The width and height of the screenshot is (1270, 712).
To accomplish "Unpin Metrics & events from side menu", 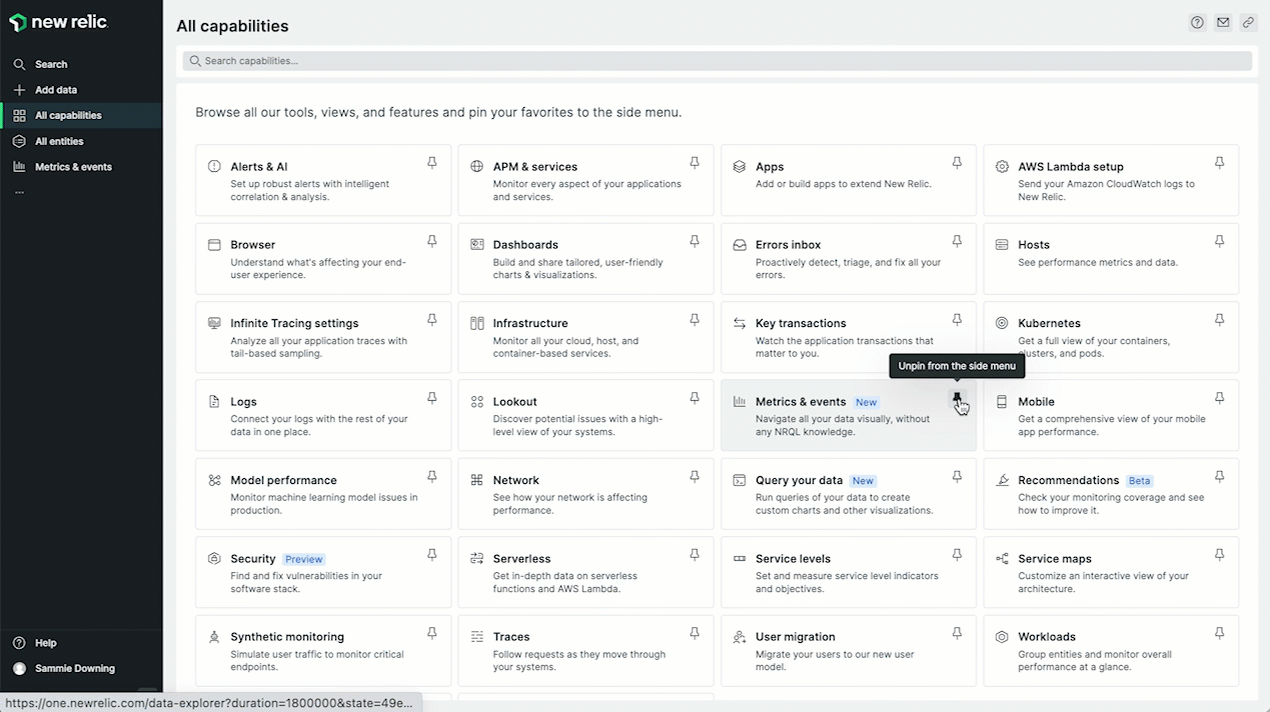I will pos(957,398).
